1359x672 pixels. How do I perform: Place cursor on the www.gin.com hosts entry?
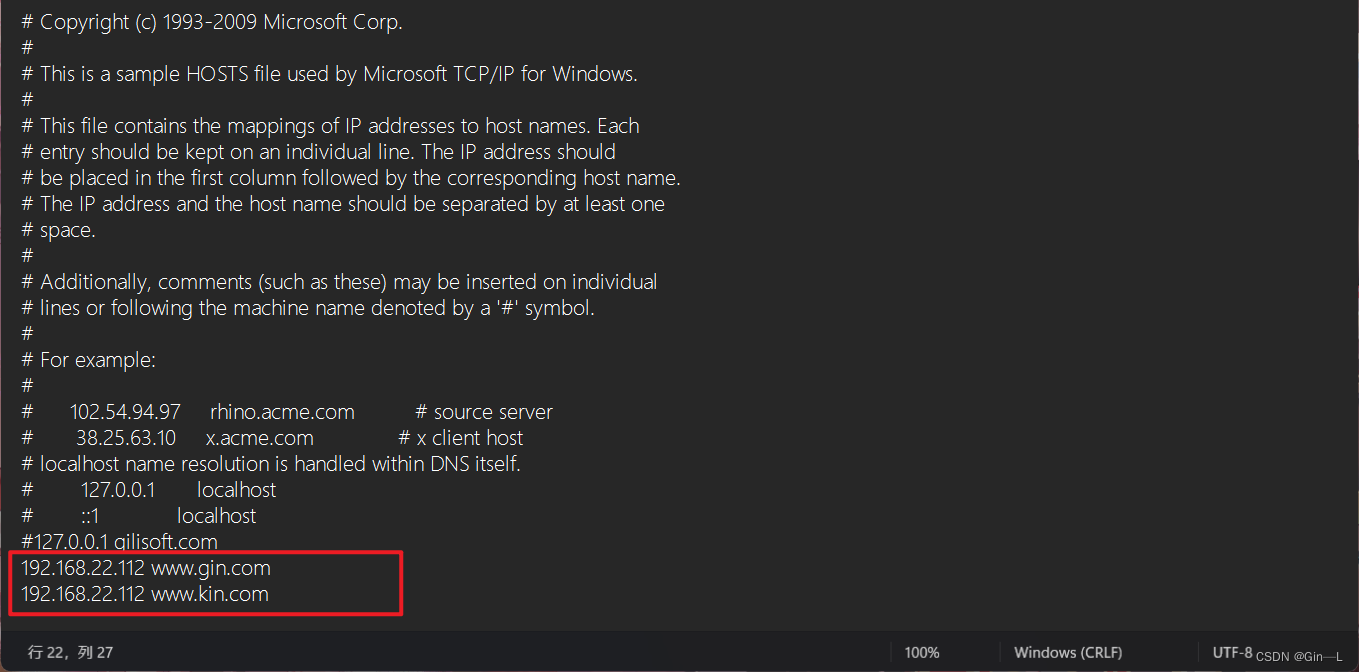[146, 568]
